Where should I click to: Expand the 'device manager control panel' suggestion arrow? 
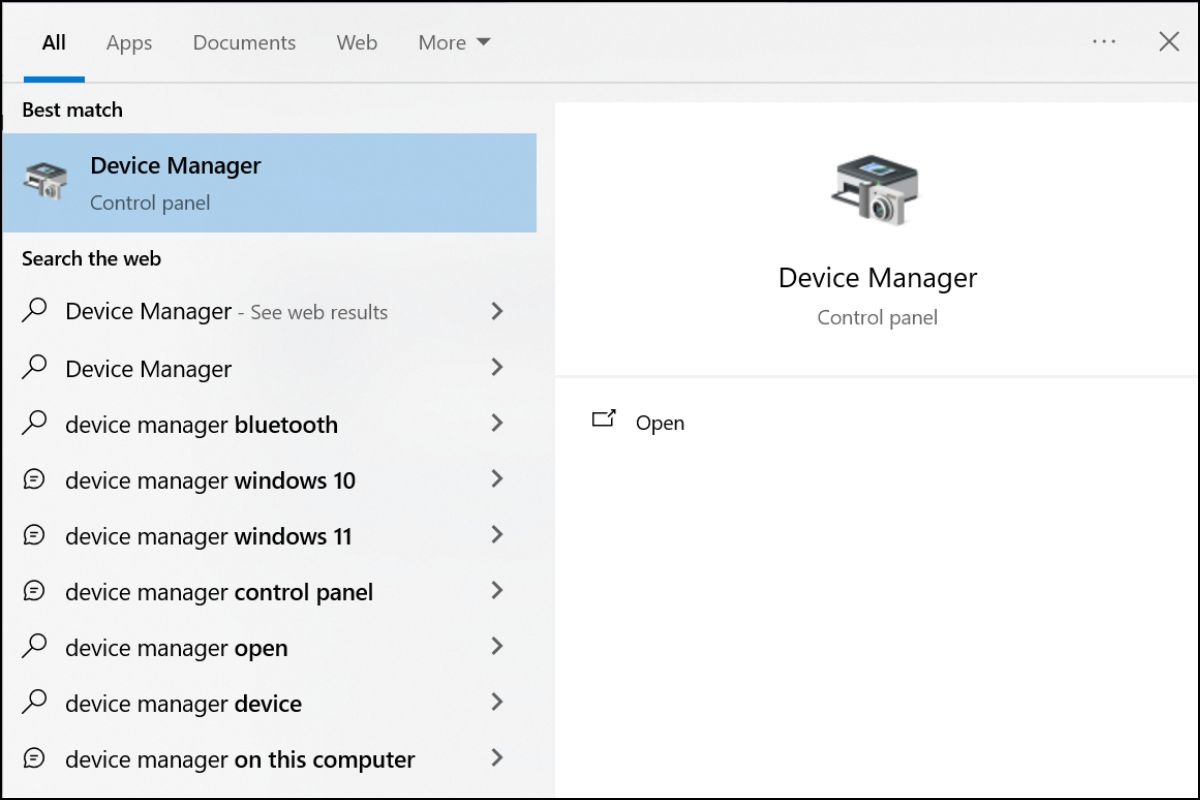tap(497, 592)
